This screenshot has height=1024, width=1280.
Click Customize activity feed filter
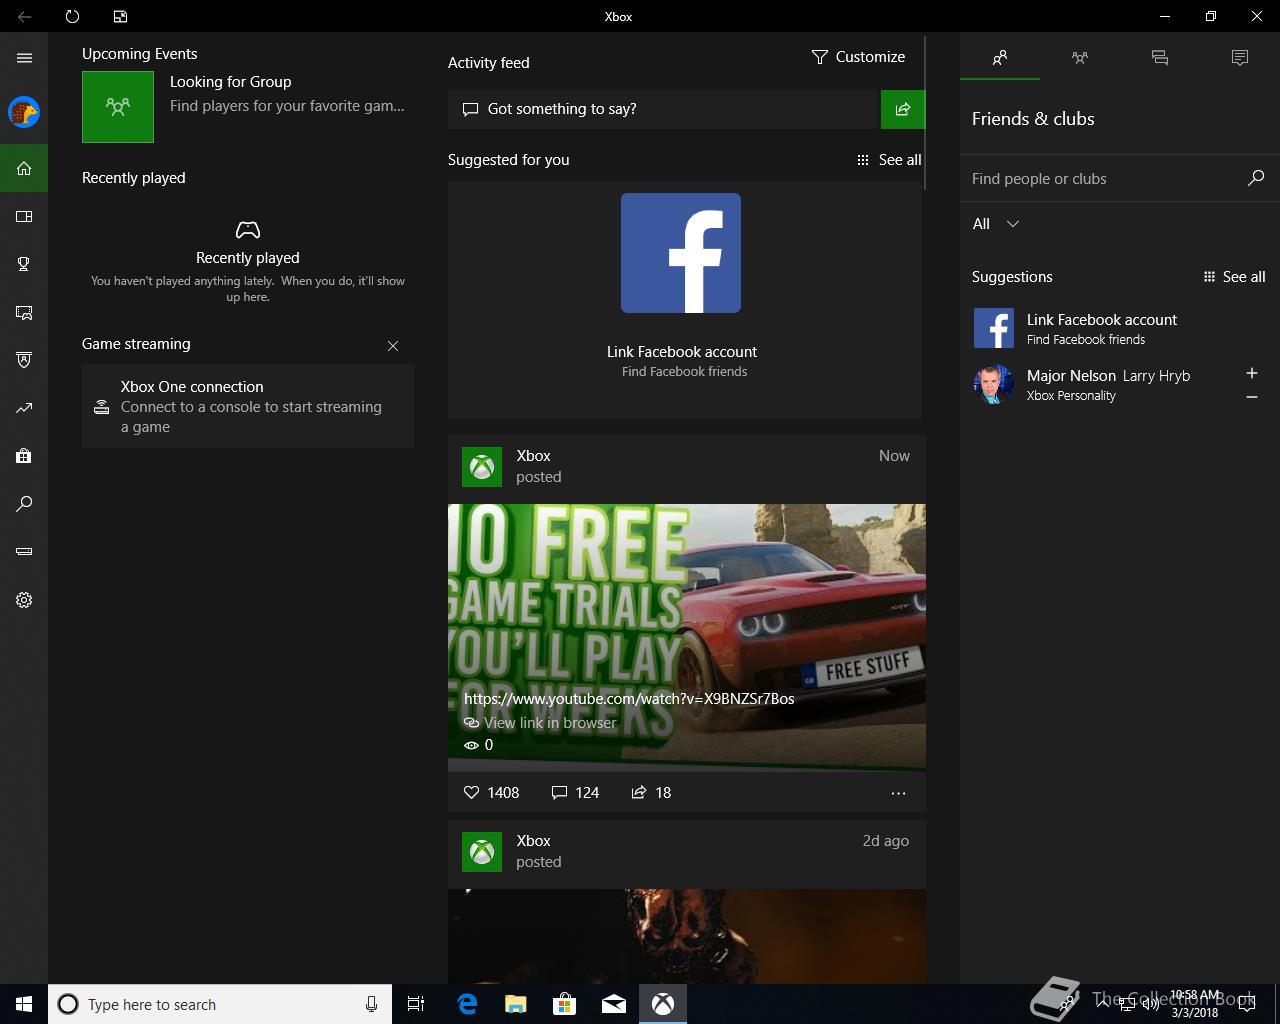[858, 57]
